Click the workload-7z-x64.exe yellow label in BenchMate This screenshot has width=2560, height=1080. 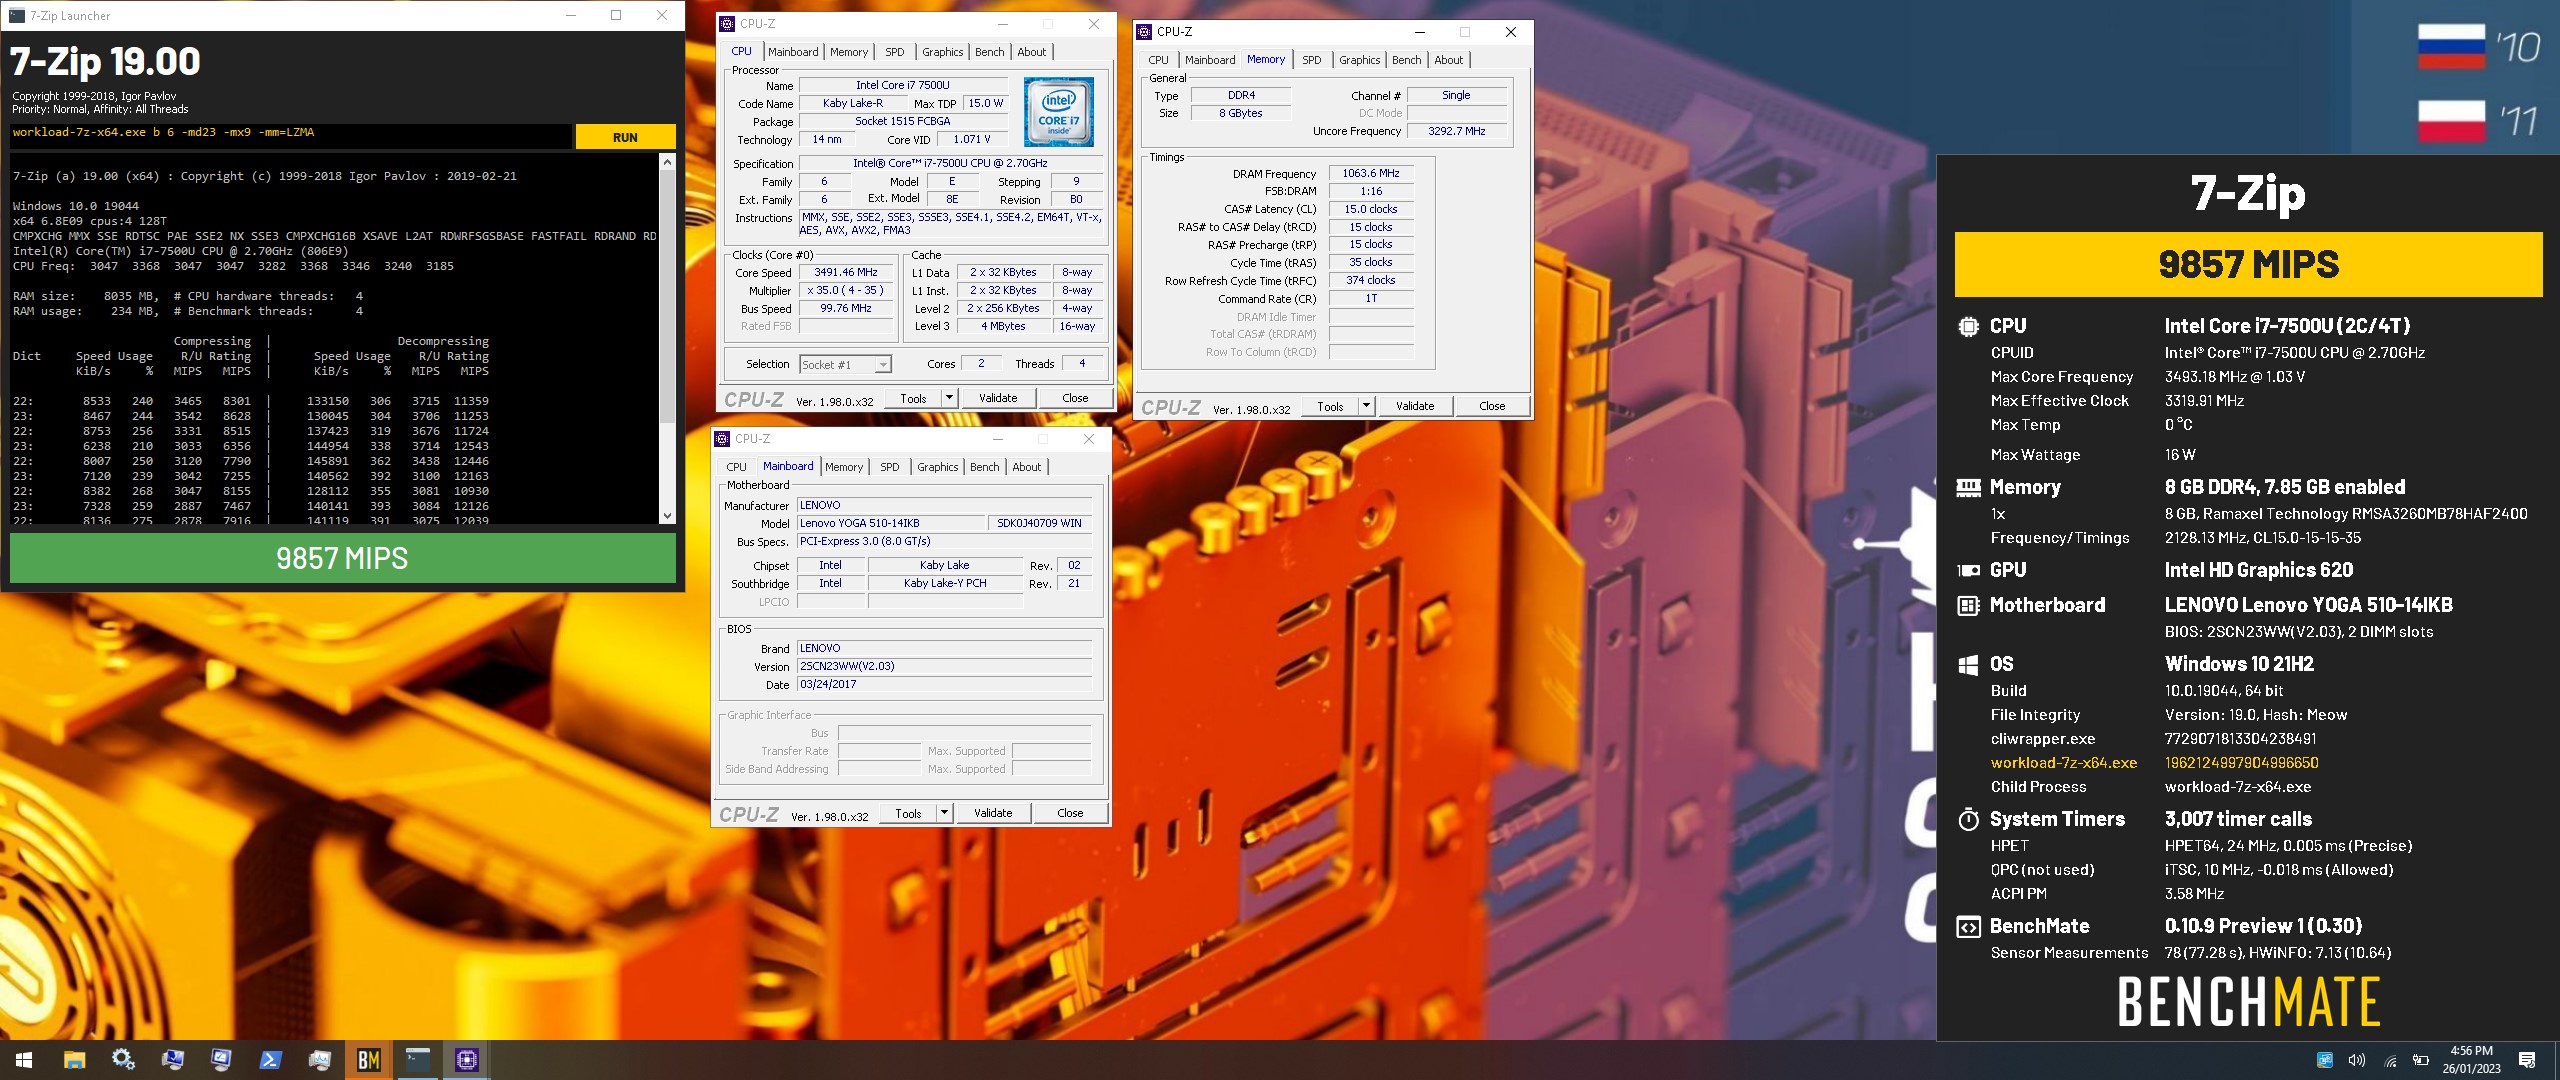(x=2063, y=763)
